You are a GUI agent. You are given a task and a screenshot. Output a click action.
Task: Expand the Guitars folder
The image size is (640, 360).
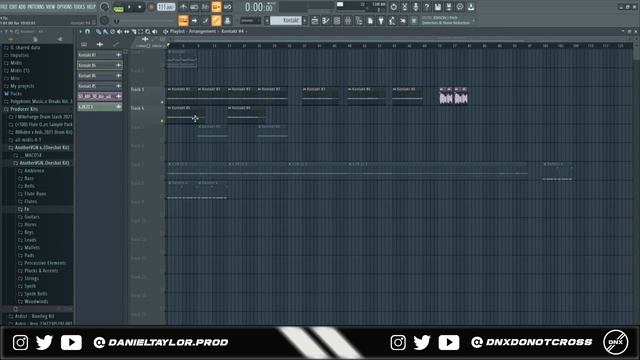31,217
